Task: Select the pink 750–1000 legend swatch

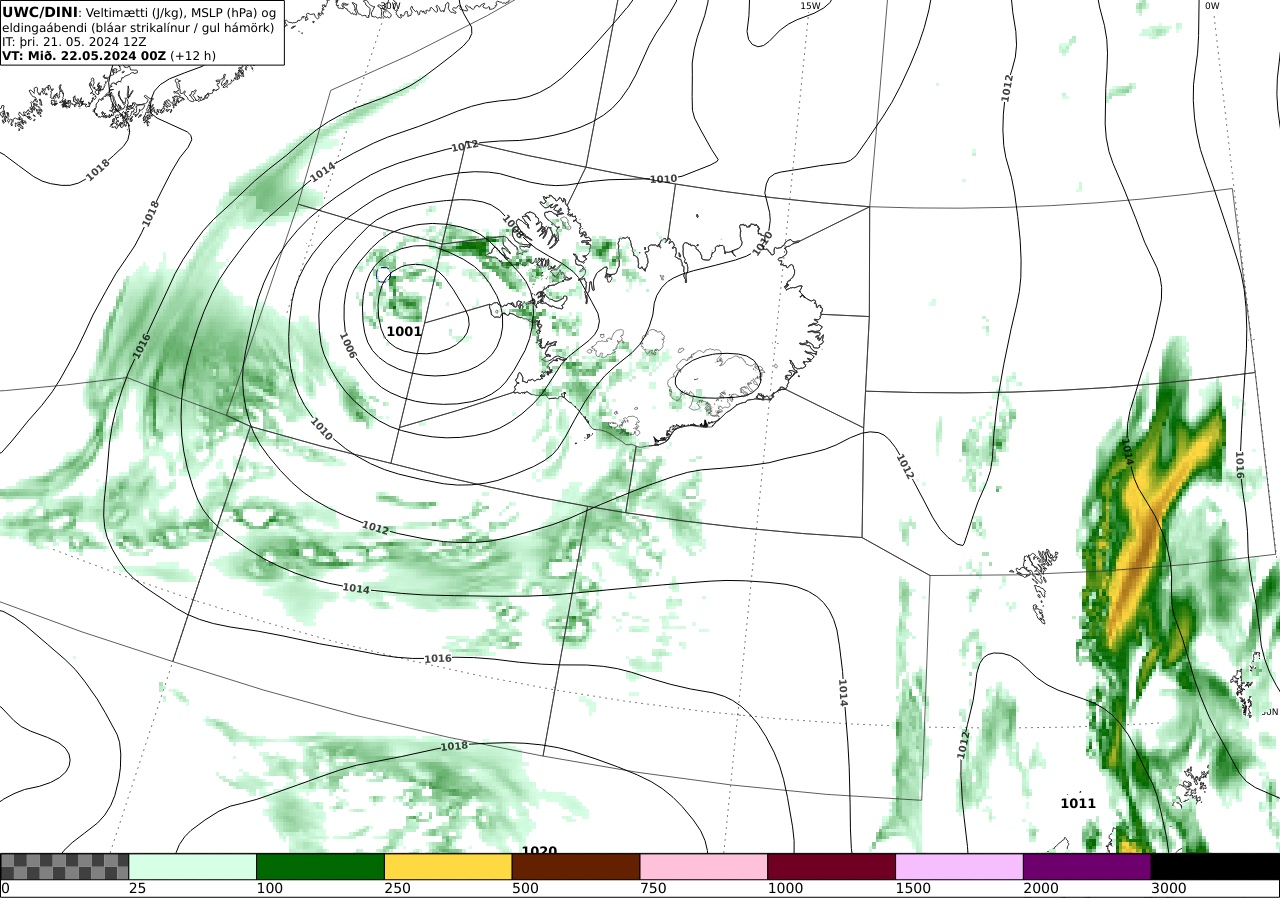Action: tap(704, 866)
